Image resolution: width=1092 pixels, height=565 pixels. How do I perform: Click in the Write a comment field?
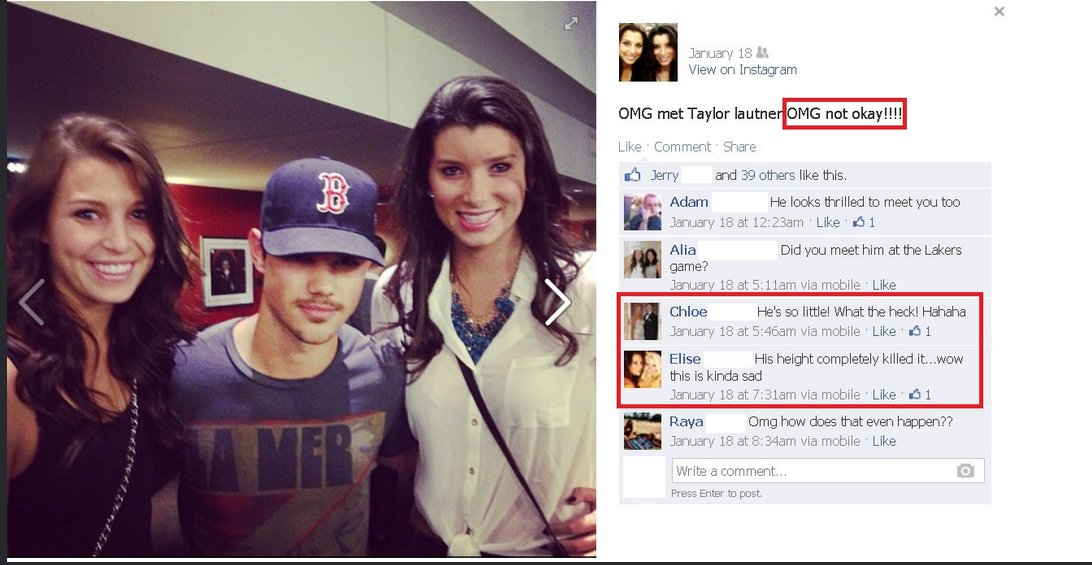tap(828, 471)
